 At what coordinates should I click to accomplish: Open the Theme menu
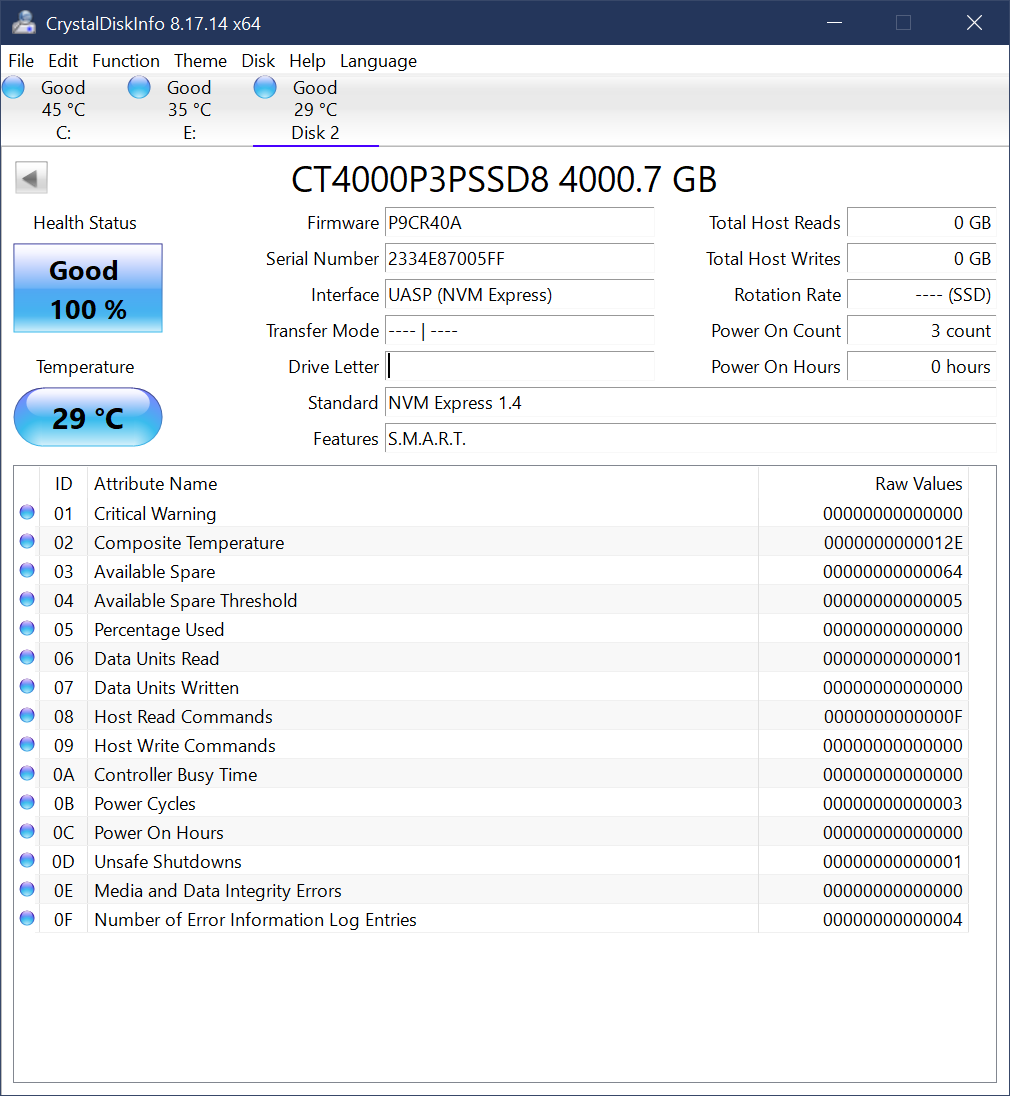(200, 61)
